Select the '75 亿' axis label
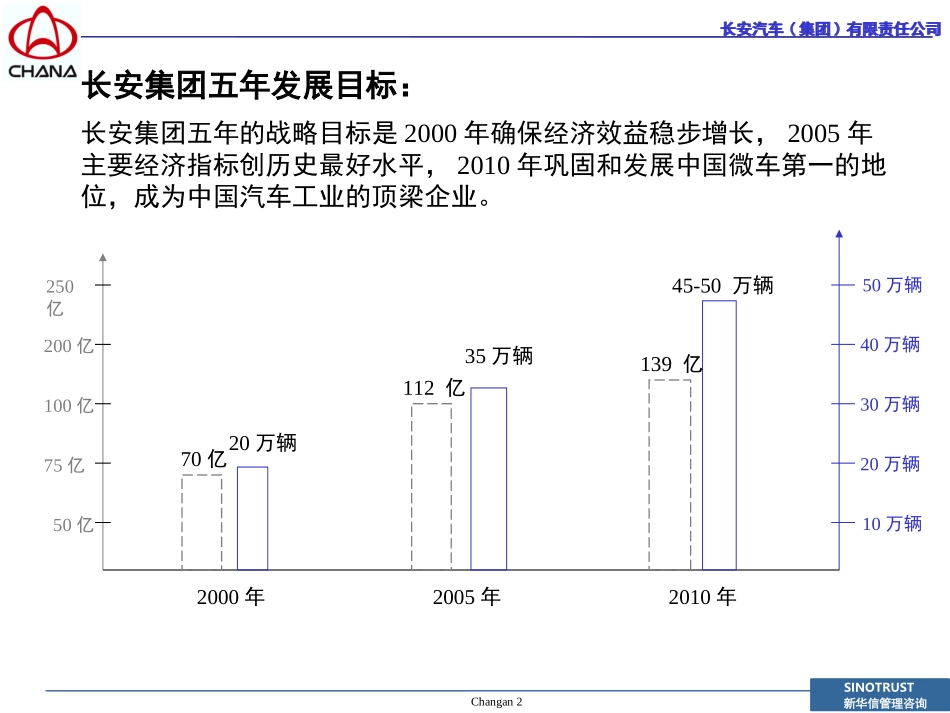 pyautogui.click(x=64, y=465)
